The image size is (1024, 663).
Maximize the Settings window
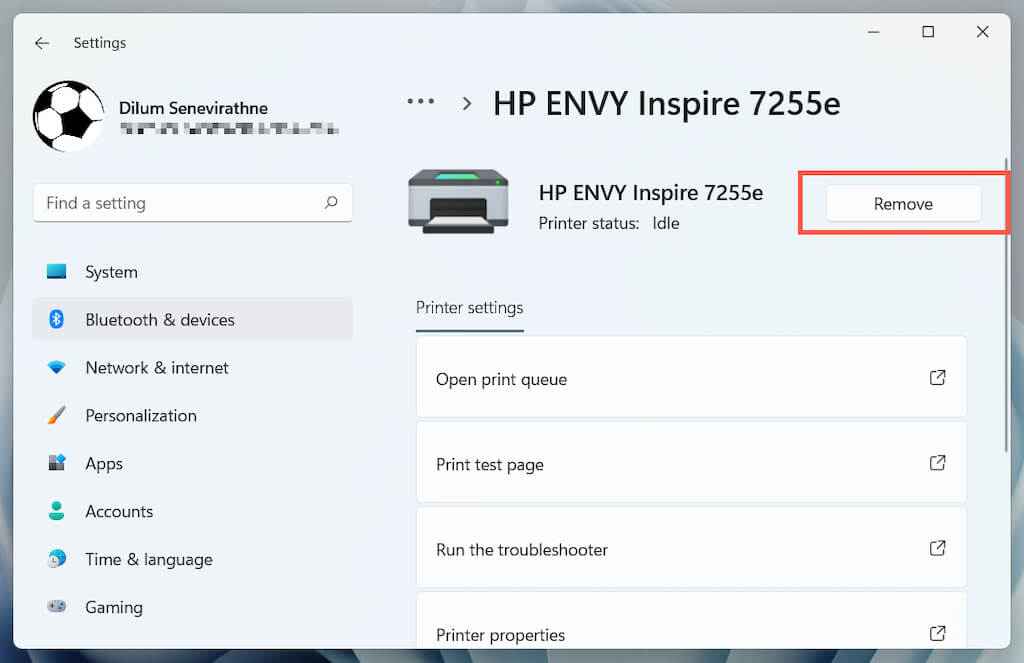[x=928, y=31]
